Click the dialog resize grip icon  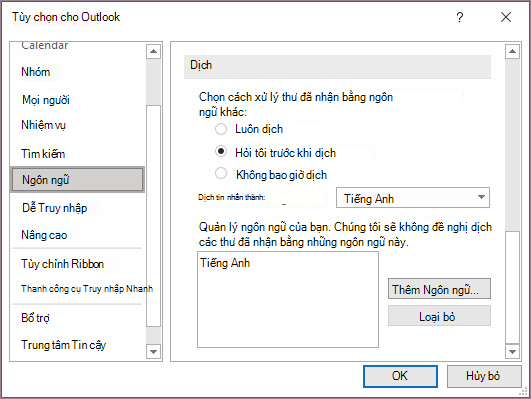[x=523, y=392]
